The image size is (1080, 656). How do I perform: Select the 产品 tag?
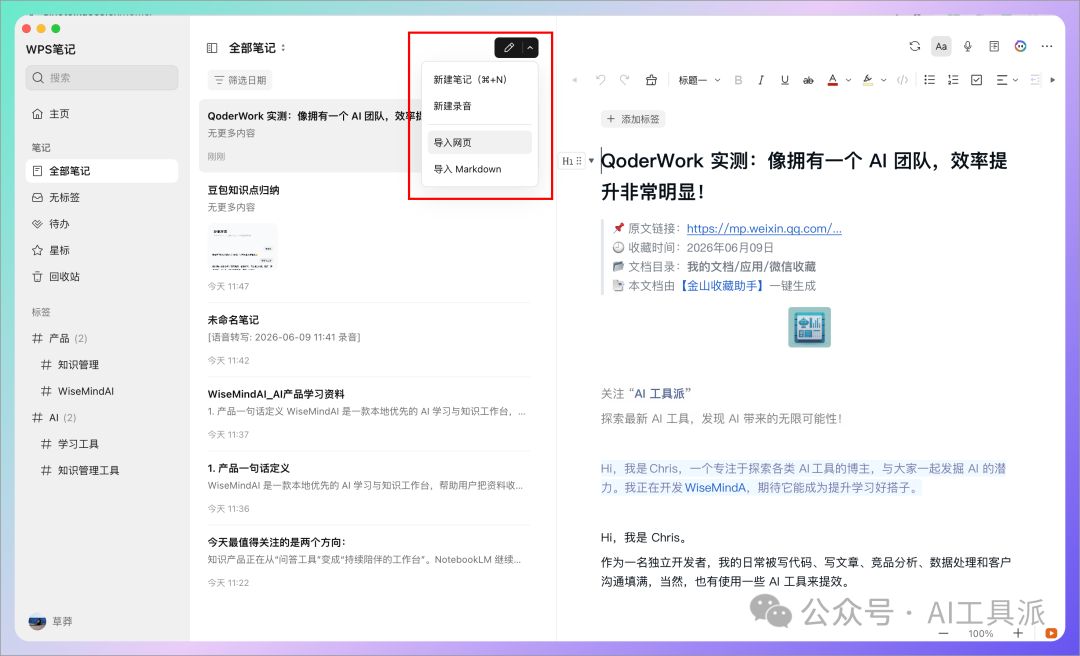[102, 338]
